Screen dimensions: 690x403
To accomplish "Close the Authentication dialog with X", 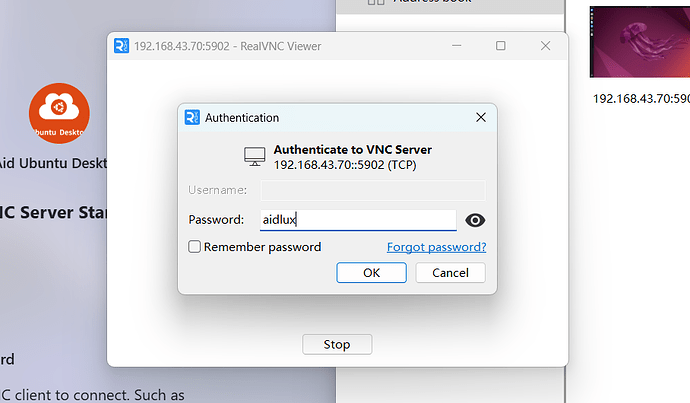I will click(480, 118).
